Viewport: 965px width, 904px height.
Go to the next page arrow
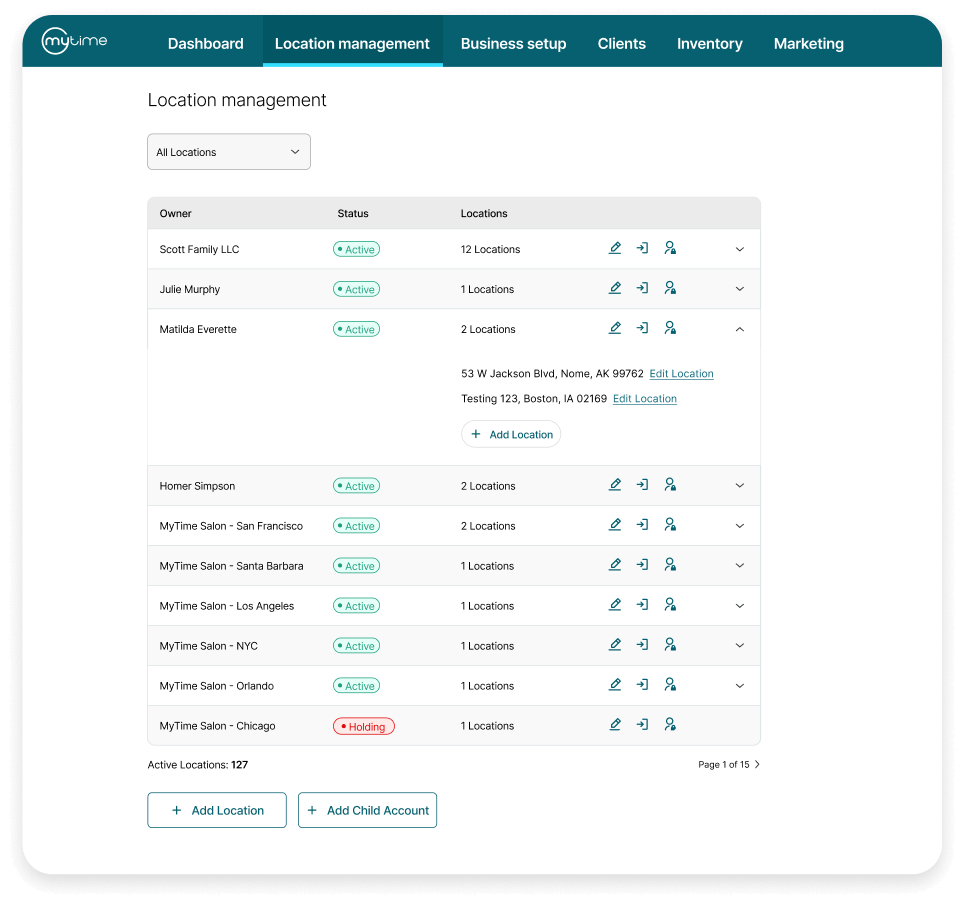pyautogui.click(x=757, y=764)
